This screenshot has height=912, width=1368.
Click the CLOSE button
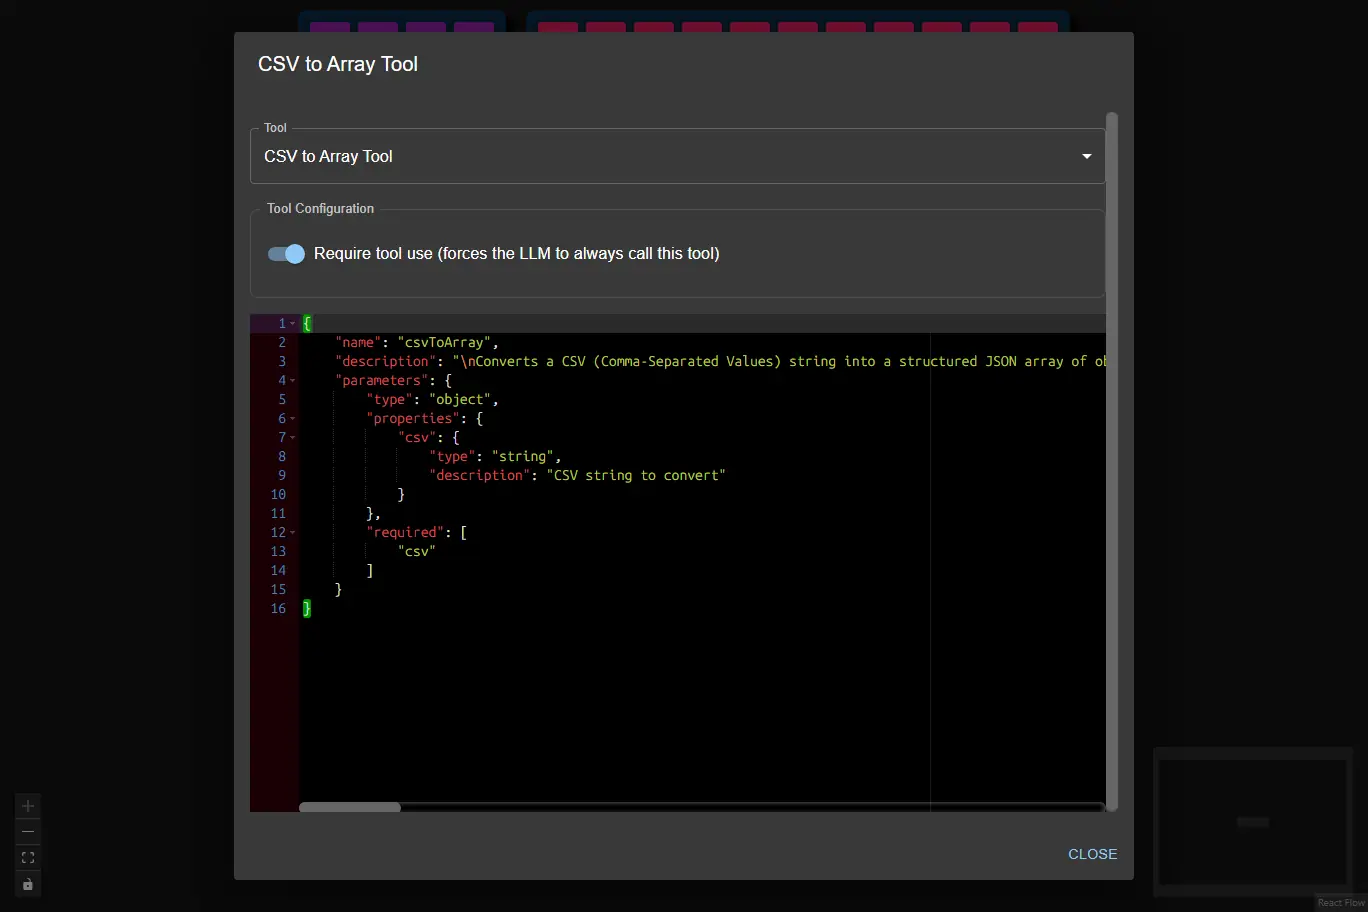(x=1092, y=854)
